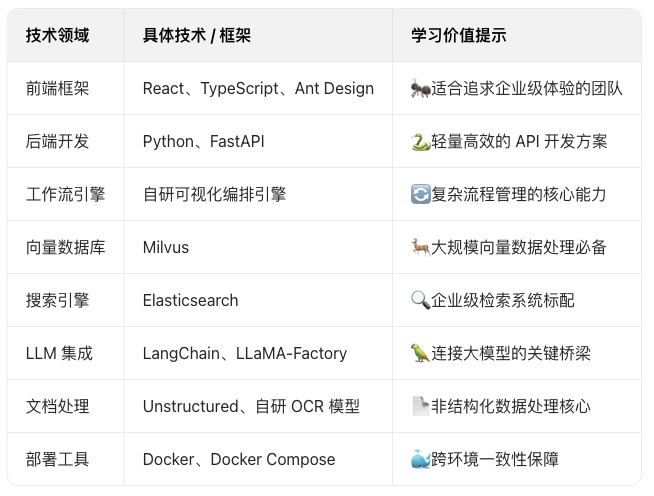654x496 pixels.
Task: Click the 技术领域 column header
Action: (58, 35)
